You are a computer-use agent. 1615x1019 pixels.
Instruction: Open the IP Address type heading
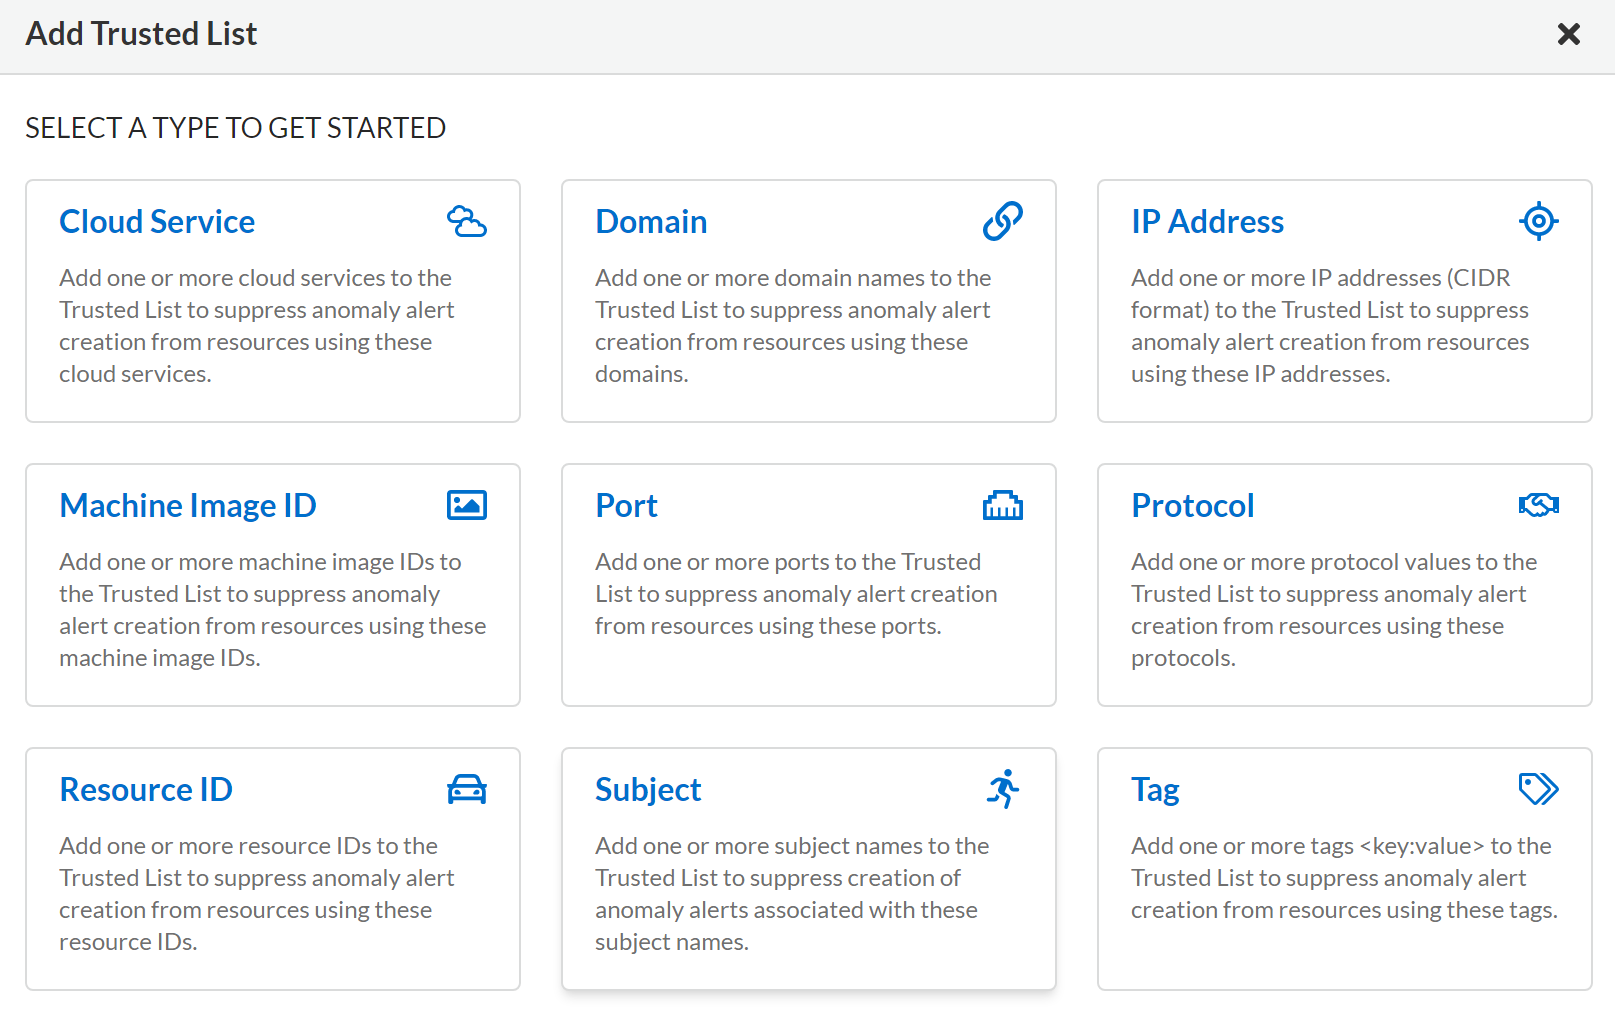click(1207, 221)
